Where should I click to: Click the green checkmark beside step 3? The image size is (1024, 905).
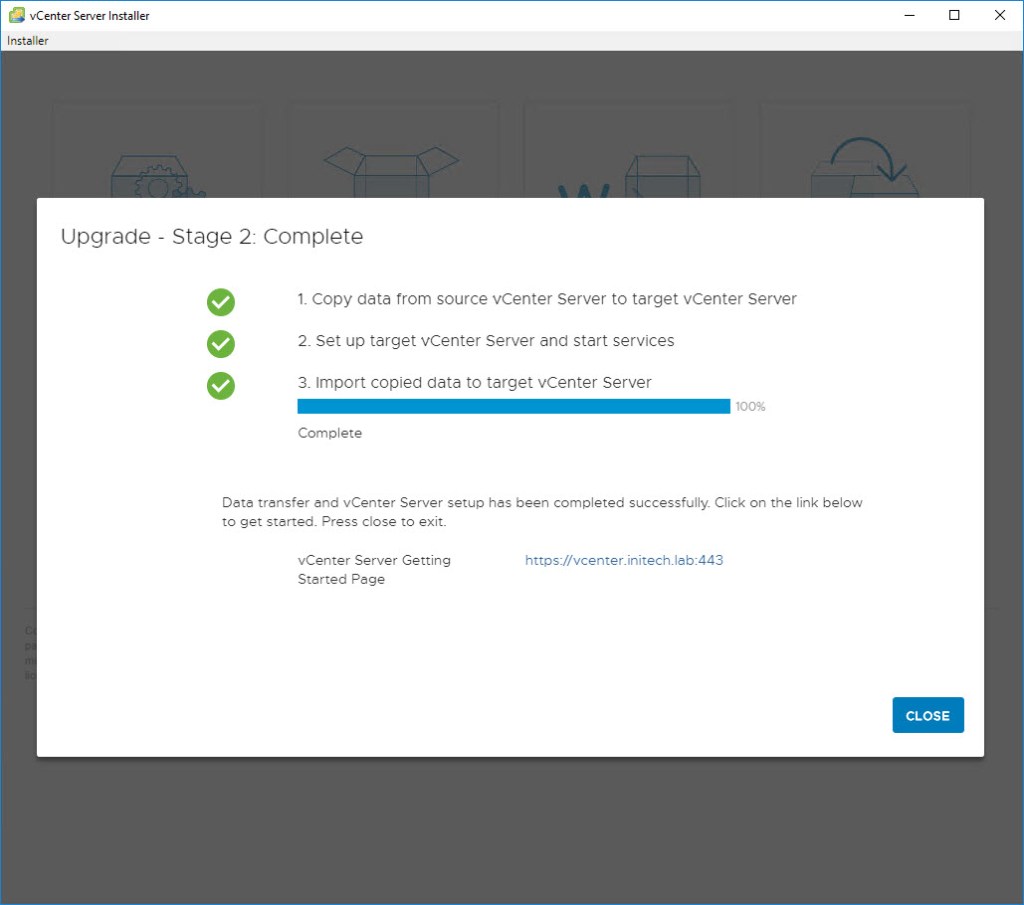click(x=221, y=386)
